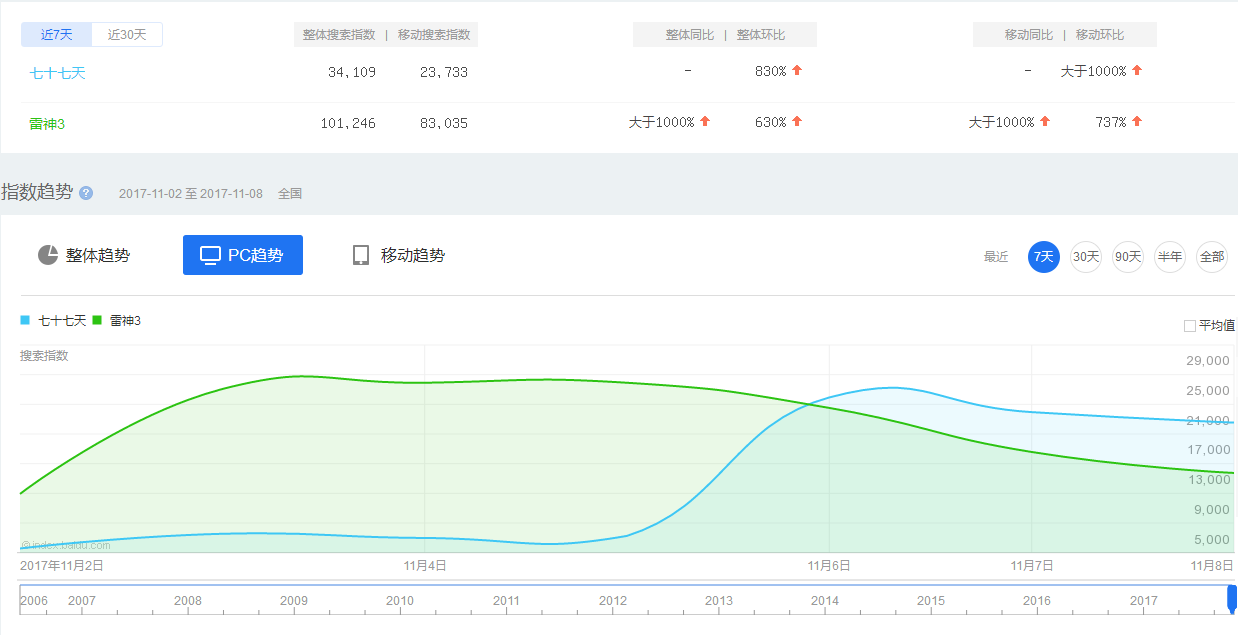
Task: Click the 整体趋势 pie chart icon
Action: coord(46,254)
